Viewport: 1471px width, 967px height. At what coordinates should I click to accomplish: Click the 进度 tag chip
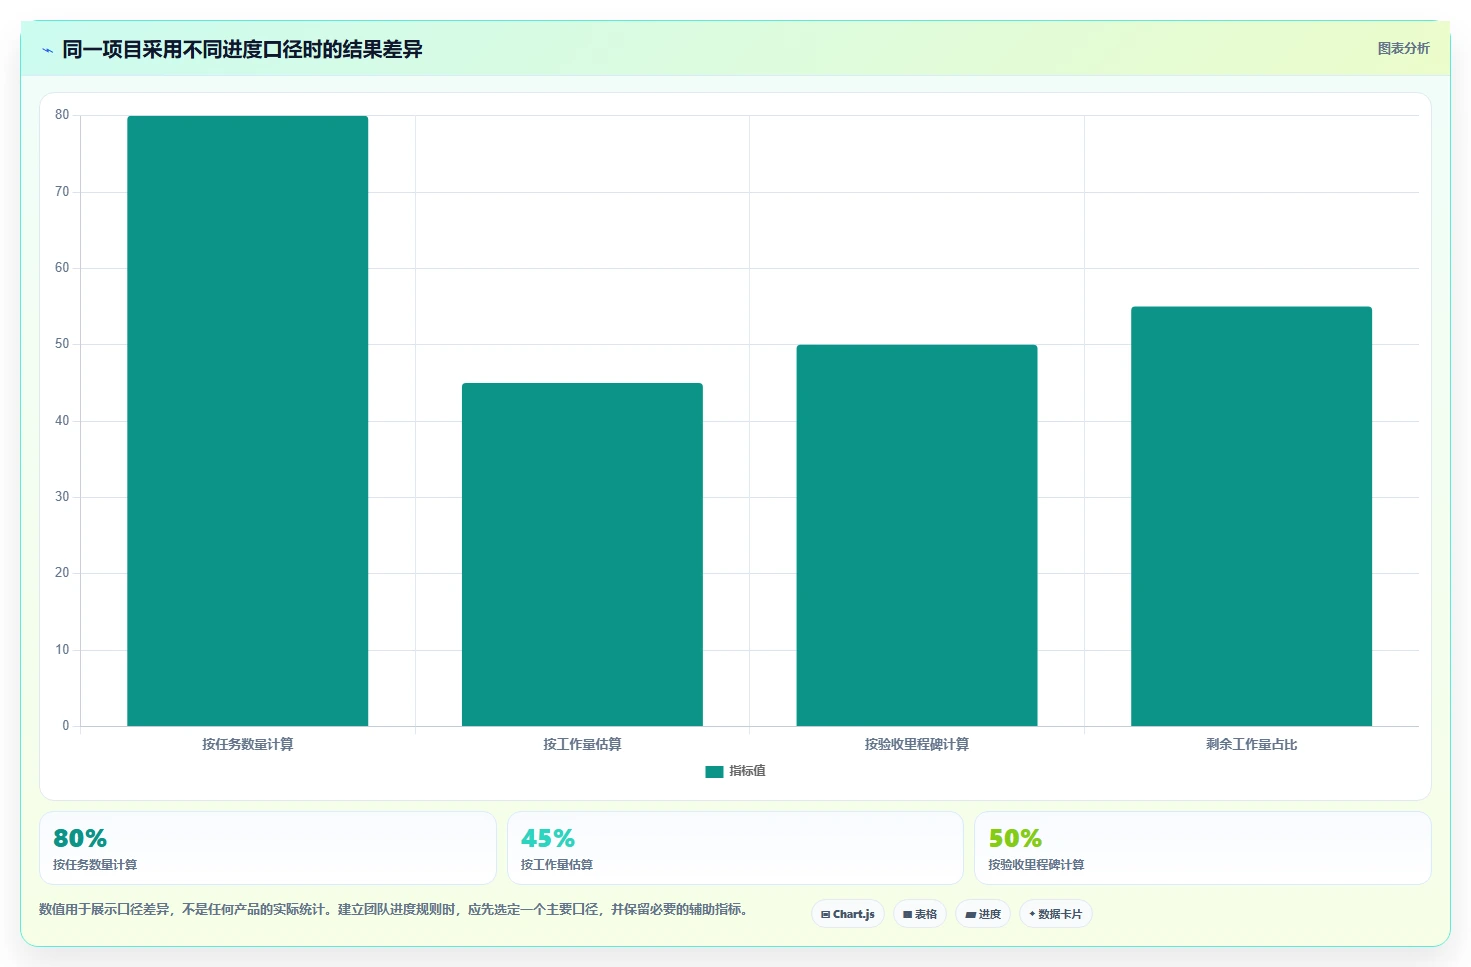click(x=982, y=914)
